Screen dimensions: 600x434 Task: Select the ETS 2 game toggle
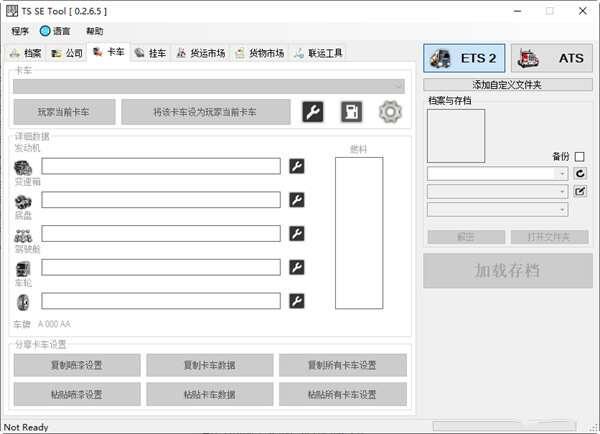465,58
